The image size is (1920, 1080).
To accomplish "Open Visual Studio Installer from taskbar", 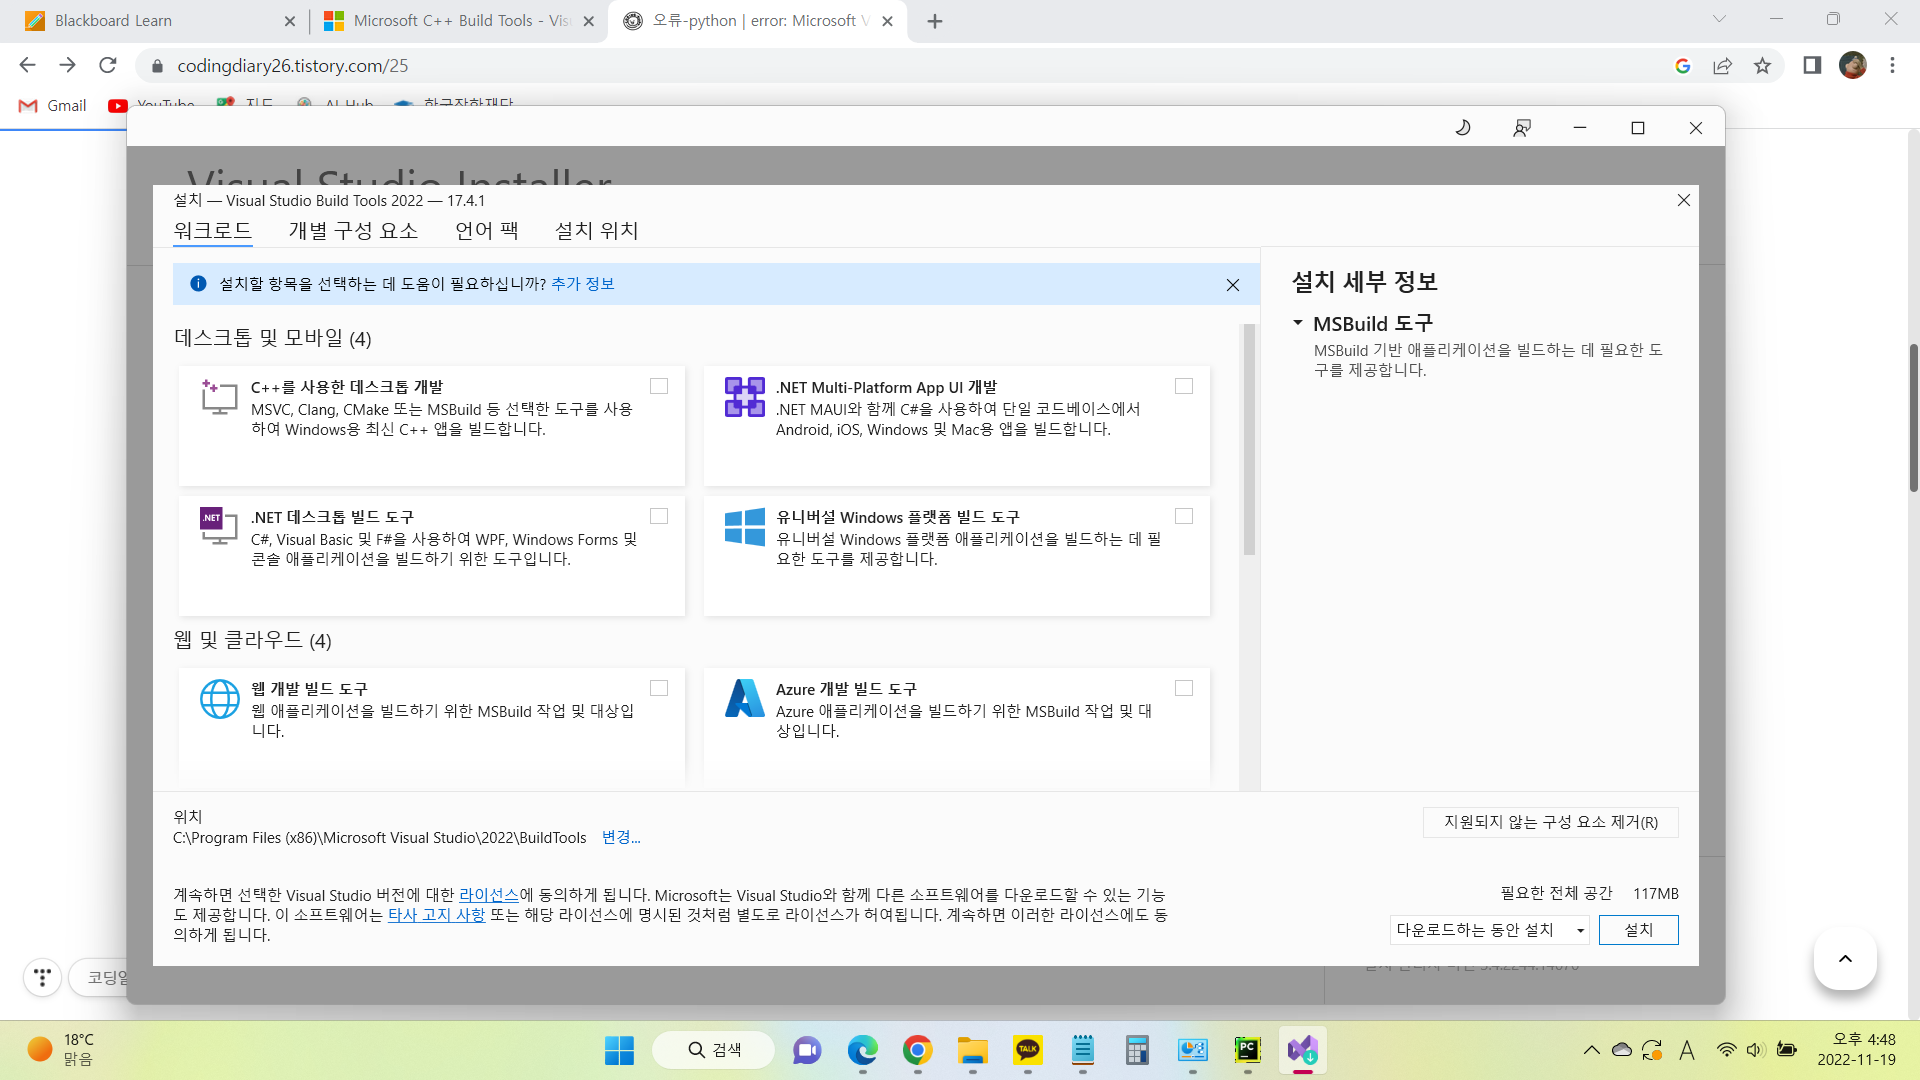I will (x=1302, y=1050).
